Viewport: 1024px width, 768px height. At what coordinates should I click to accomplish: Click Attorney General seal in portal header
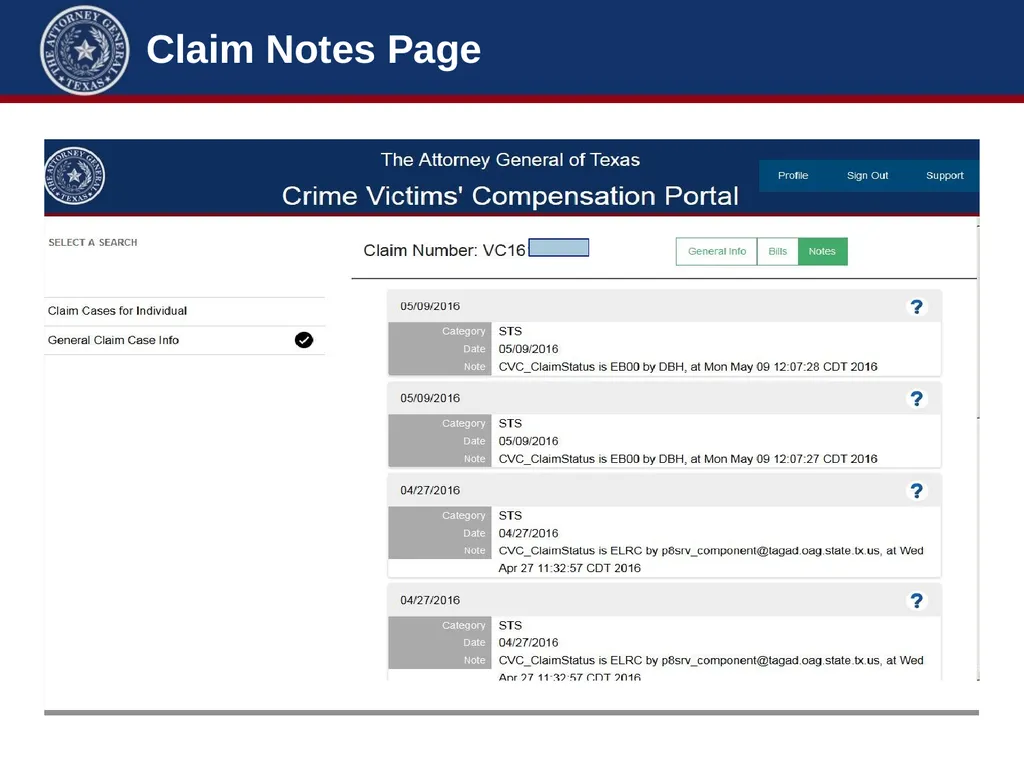[x=74, y=176]
